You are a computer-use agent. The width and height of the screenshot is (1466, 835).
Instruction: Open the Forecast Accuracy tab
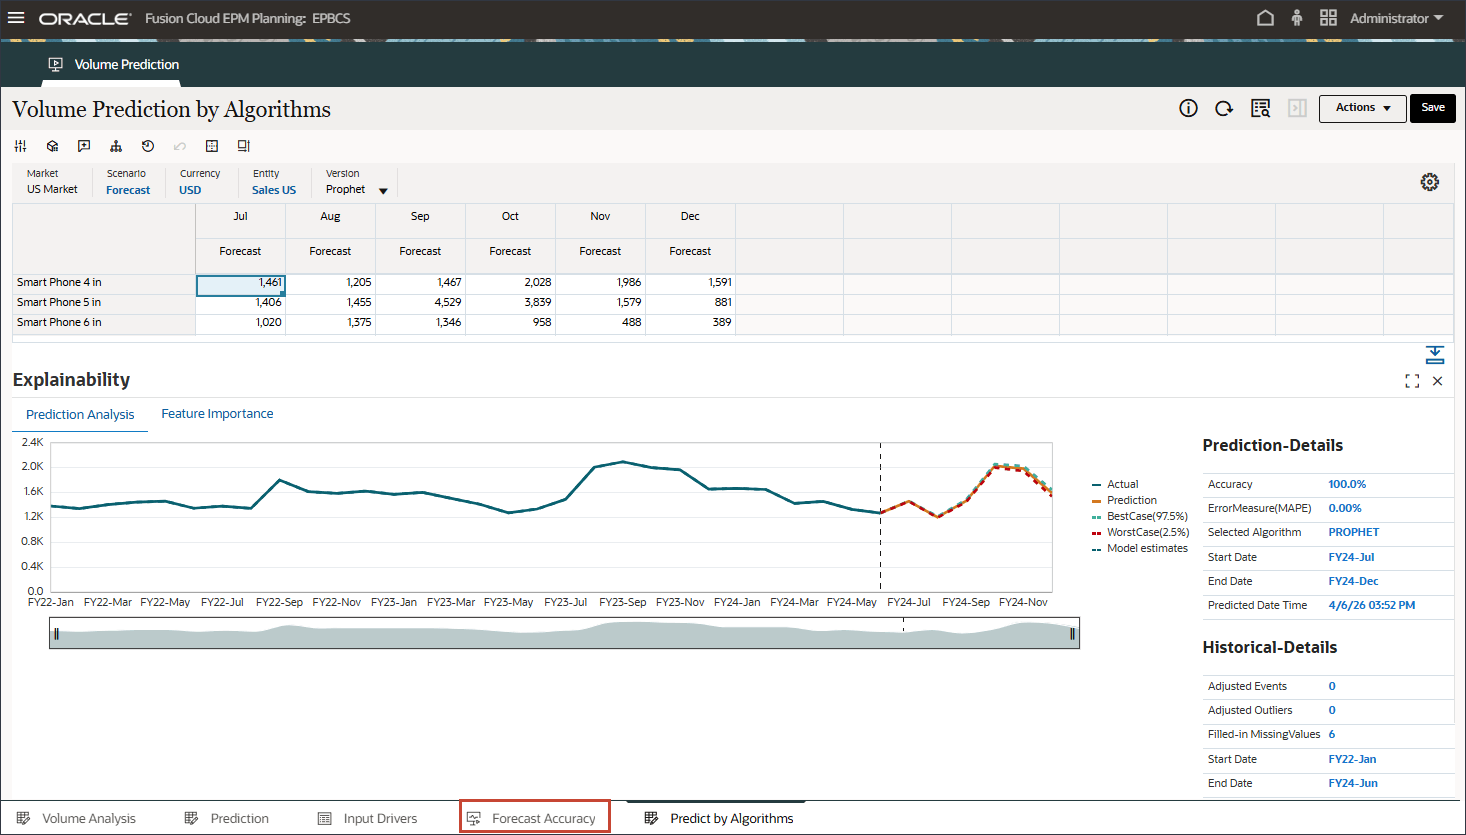point(544,818)
